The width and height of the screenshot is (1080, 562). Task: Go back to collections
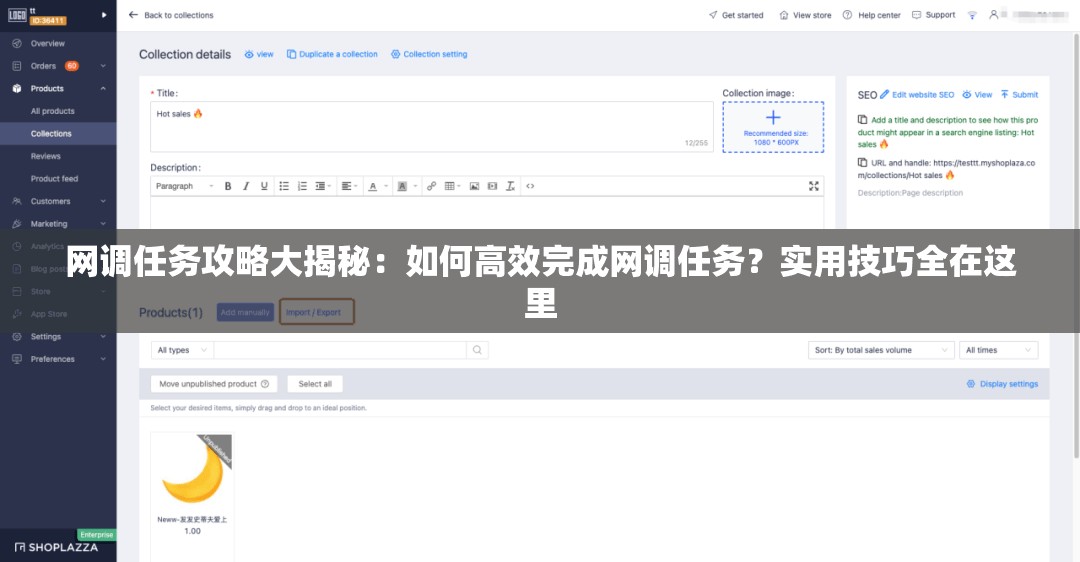(171, 15)
